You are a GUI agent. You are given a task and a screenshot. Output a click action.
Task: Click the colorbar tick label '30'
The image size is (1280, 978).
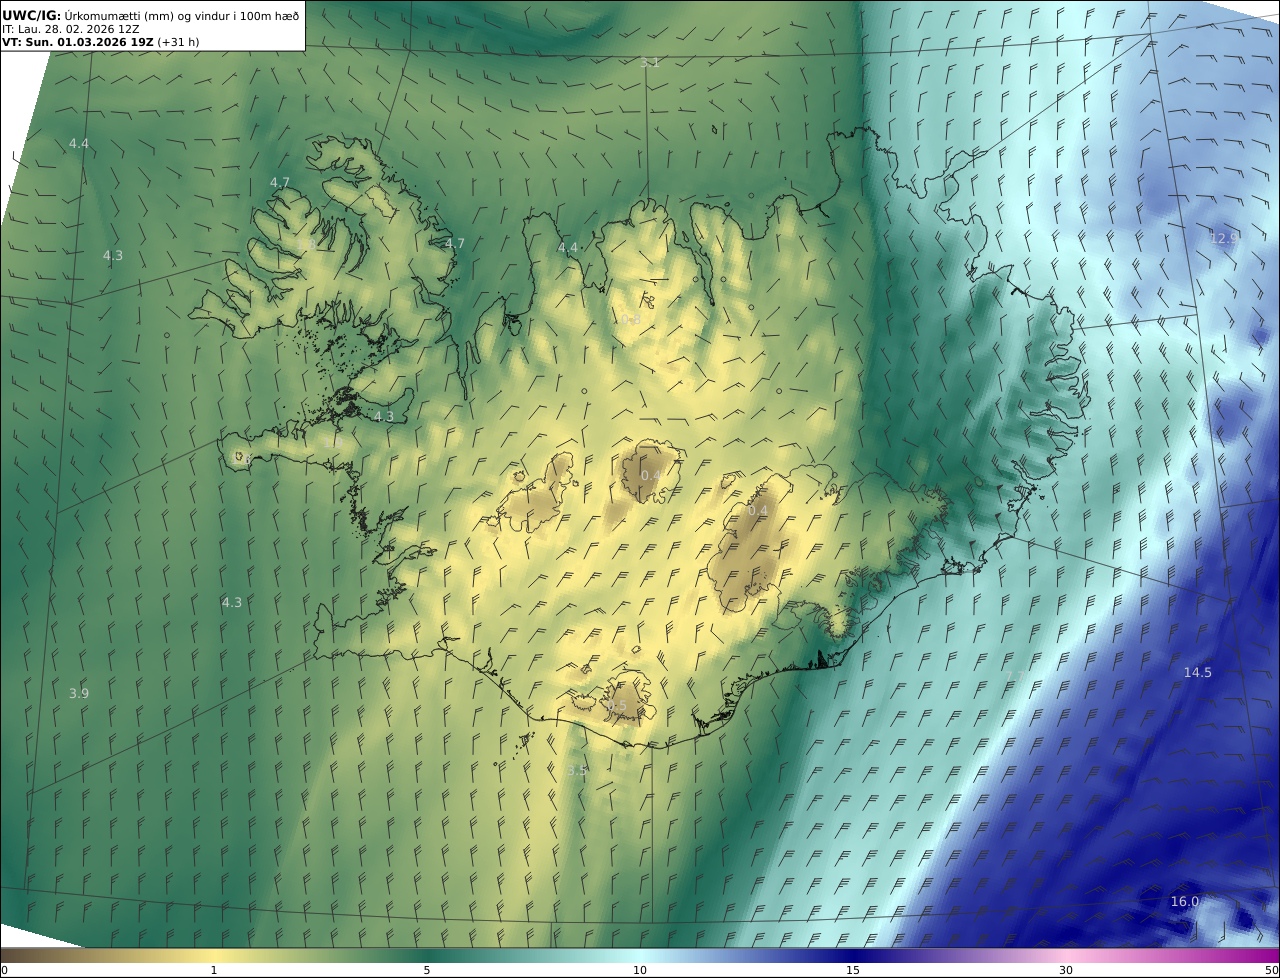pos(1066,970)
